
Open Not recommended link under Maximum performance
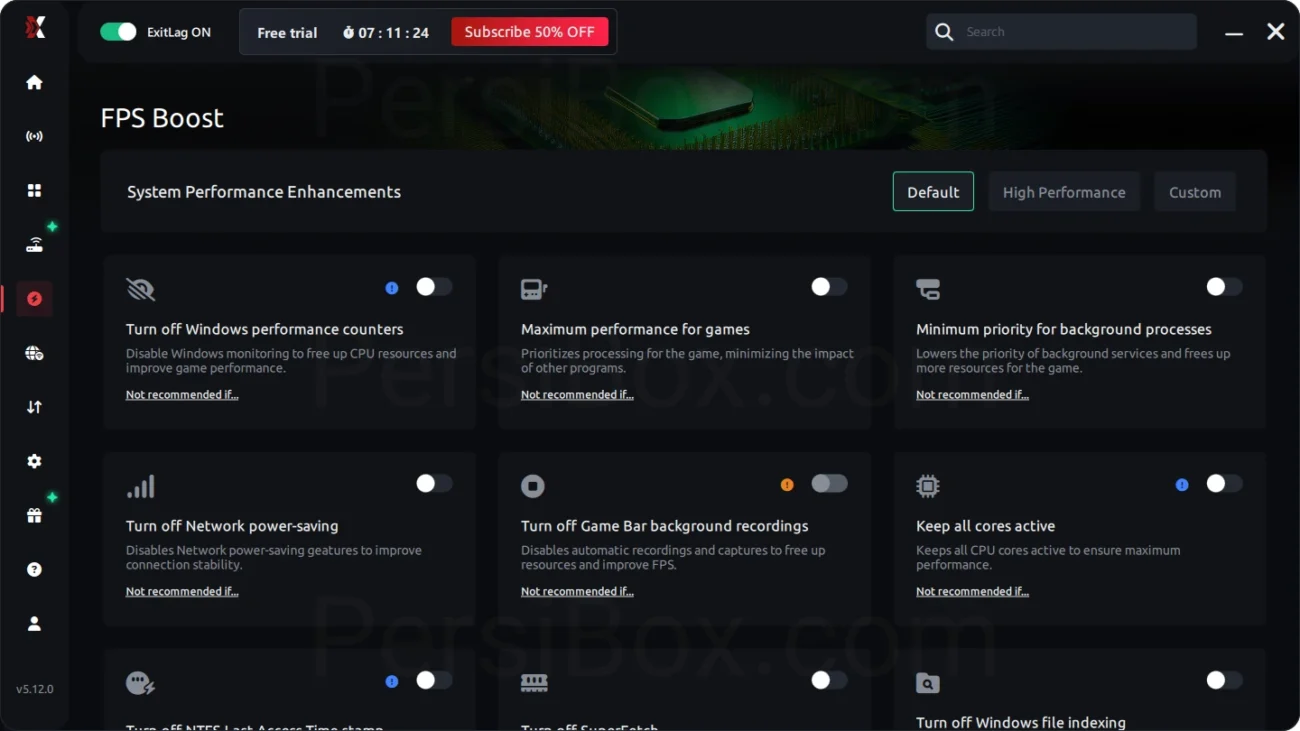pyautogui.click(x=577, y=395)
